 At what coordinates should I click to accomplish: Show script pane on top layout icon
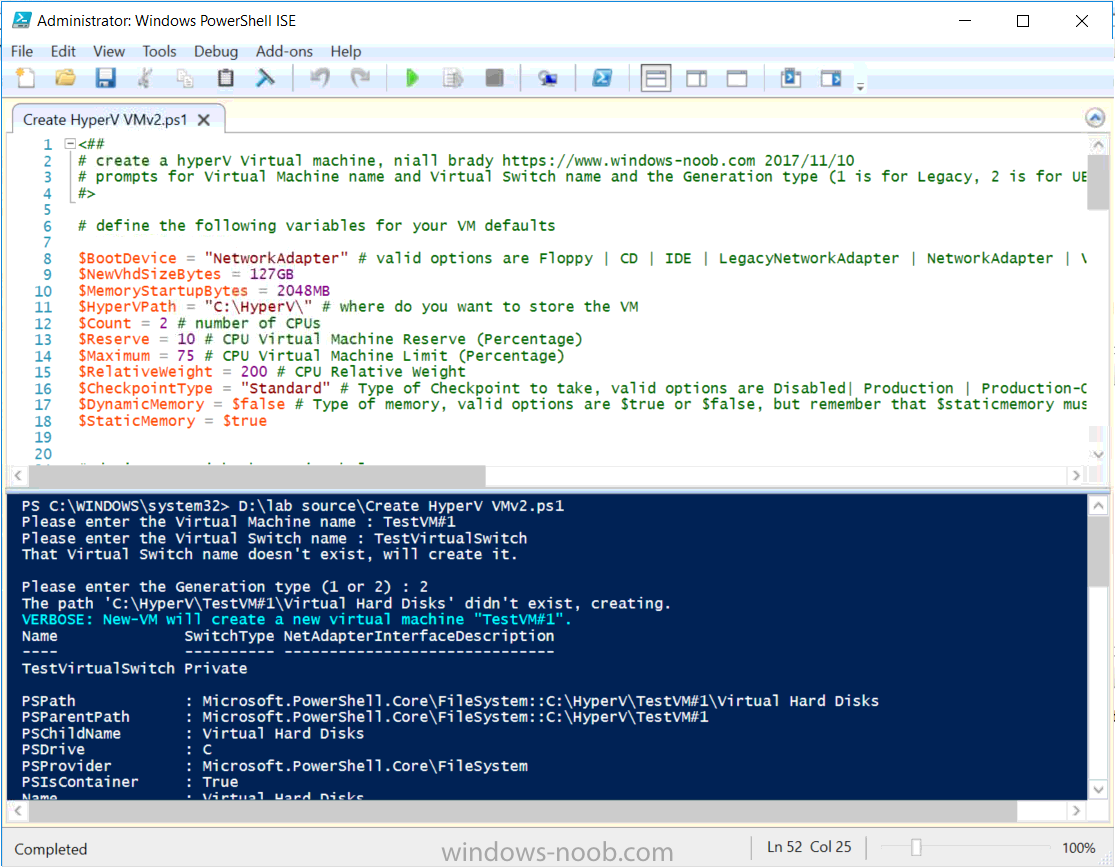coord(656,78)
